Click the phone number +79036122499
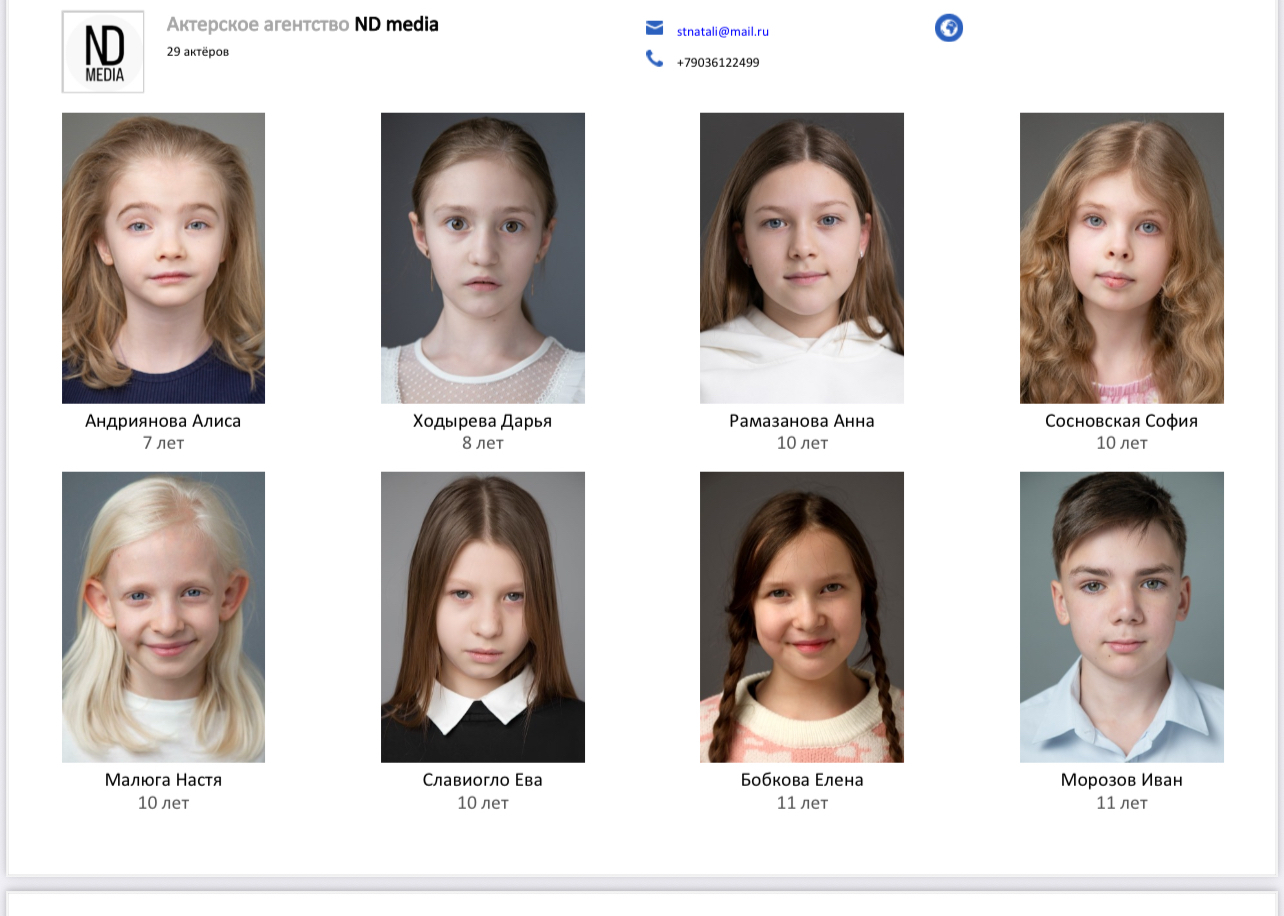The height and width of the screenshot is (916, 1284). click(x=718, y=62)
